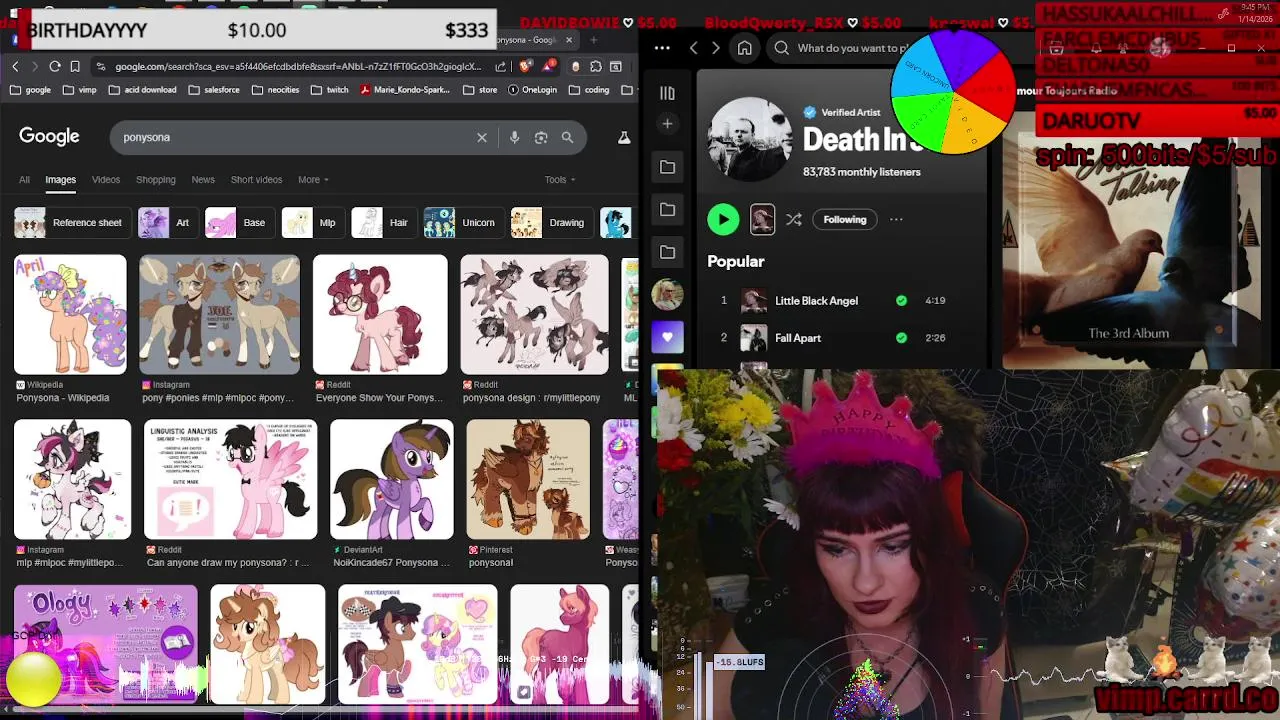The height and width of the screenshot is (720, 1280).
Task: Open Liked Songs heart tile in Spotify
Action: [667, 337]
